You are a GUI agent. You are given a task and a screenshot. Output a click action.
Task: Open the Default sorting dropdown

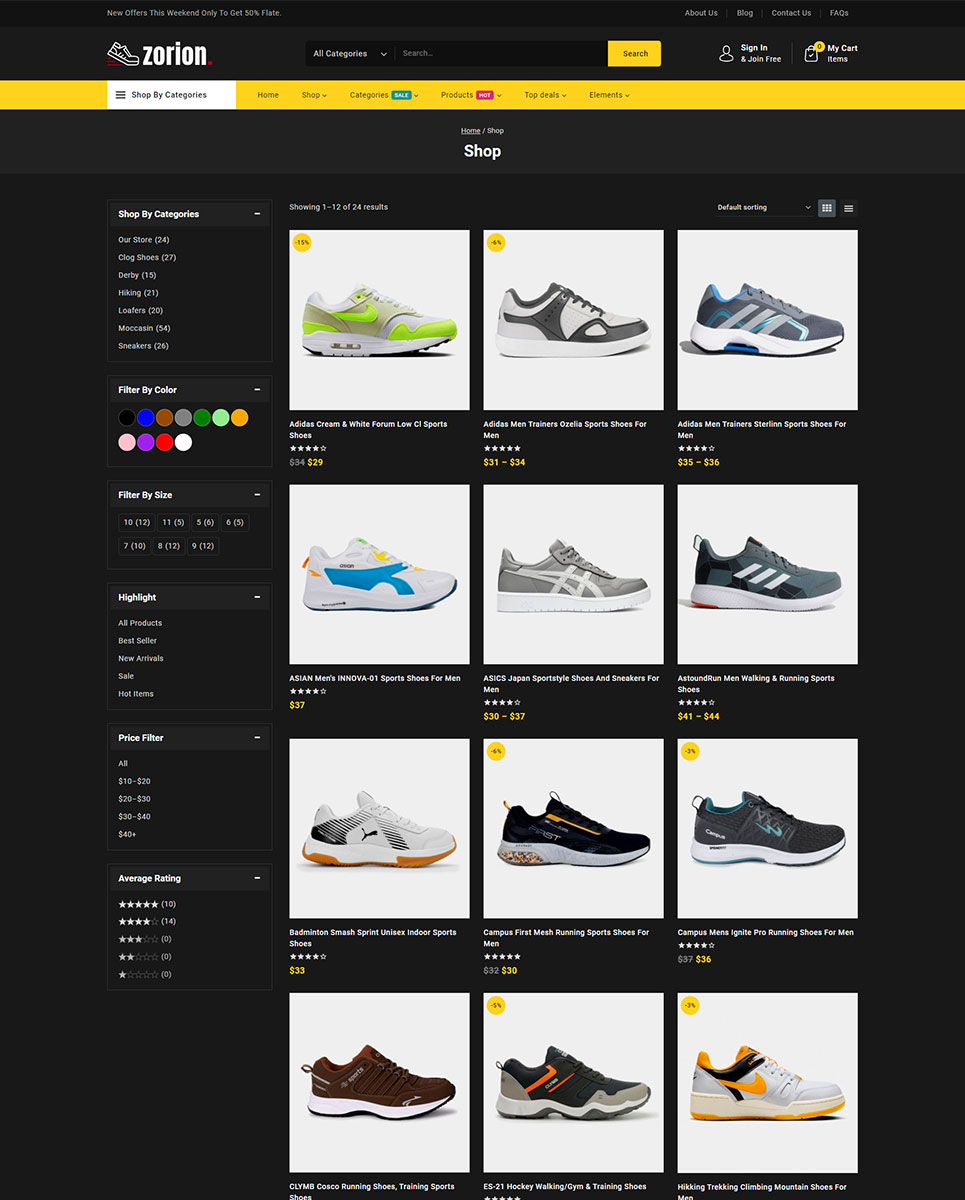[x=764, y=208]
